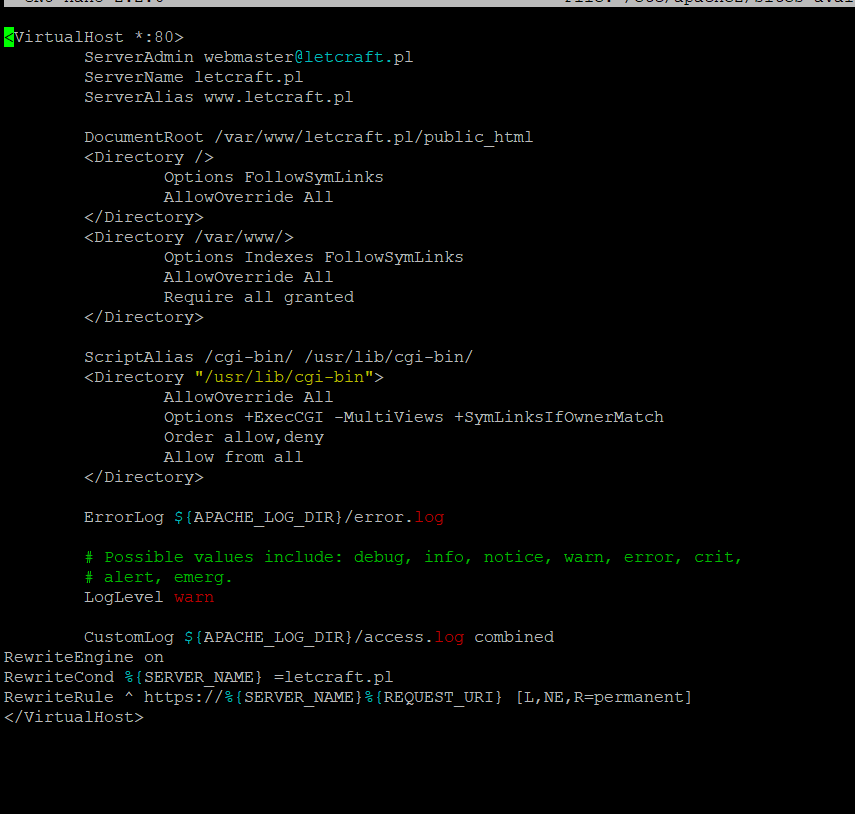
Task: Place cursor on ServerAdmin email address
Action: point(308,57)
